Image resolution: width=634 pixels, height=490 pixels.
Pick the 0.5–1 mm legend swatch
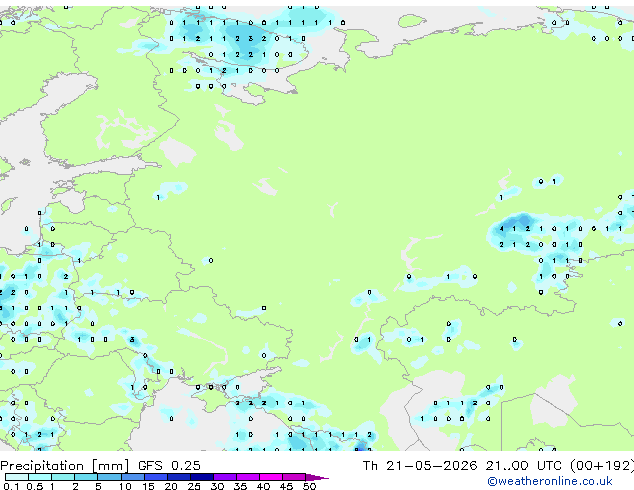(x=40, y=477)
